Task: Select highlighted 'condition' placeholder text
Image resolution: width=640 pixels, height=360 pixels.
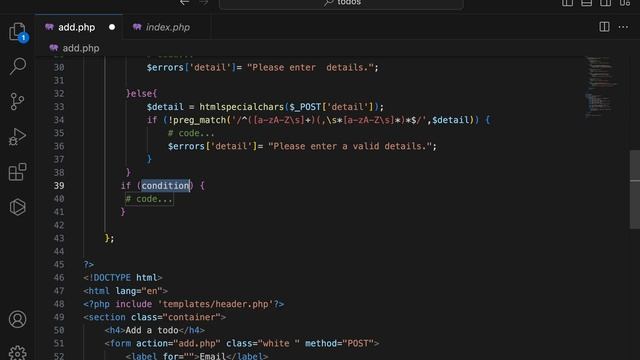Action: pyautogui.click(x=165, y=186)
